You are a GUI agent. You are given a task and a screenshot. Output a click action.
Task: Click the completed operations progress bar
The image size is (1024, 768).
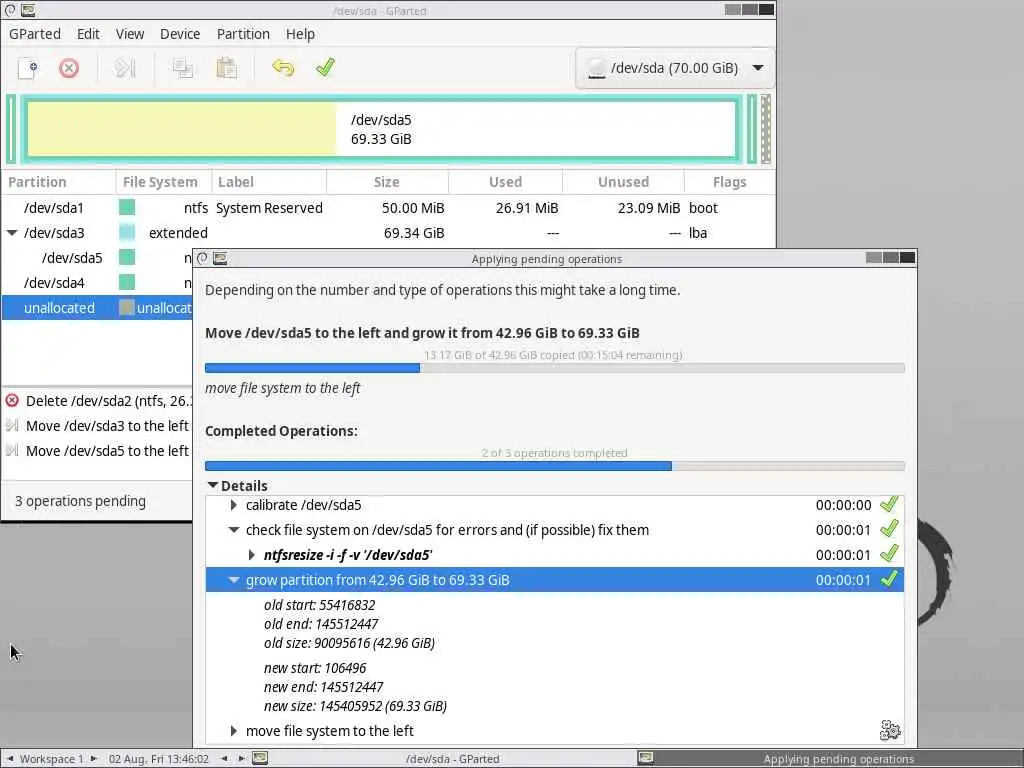click(x=554, y=466)
